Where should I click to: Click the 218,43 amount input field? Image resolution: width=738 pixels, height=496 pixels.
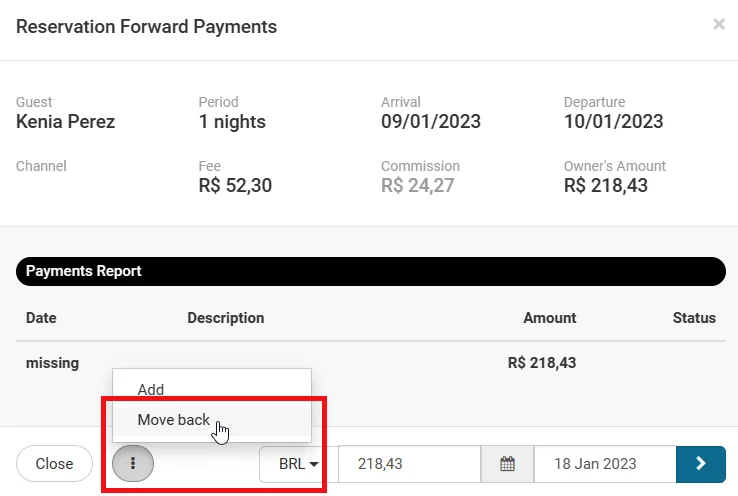pos(409,464)
